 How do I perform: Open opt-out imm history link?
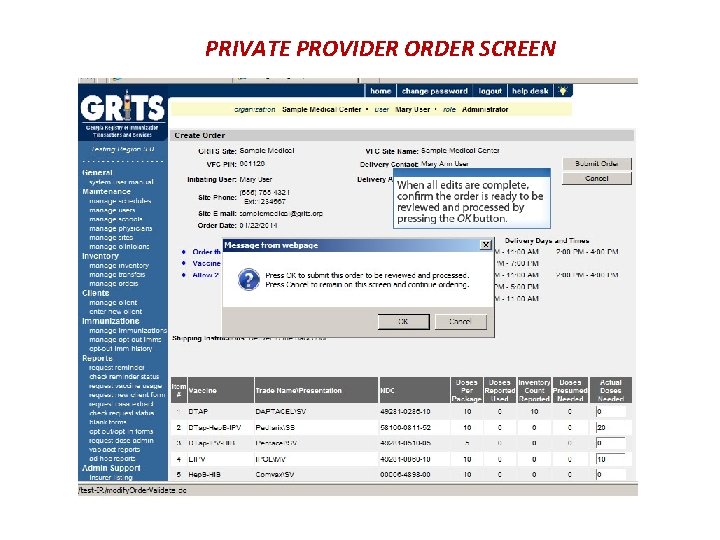120,349
